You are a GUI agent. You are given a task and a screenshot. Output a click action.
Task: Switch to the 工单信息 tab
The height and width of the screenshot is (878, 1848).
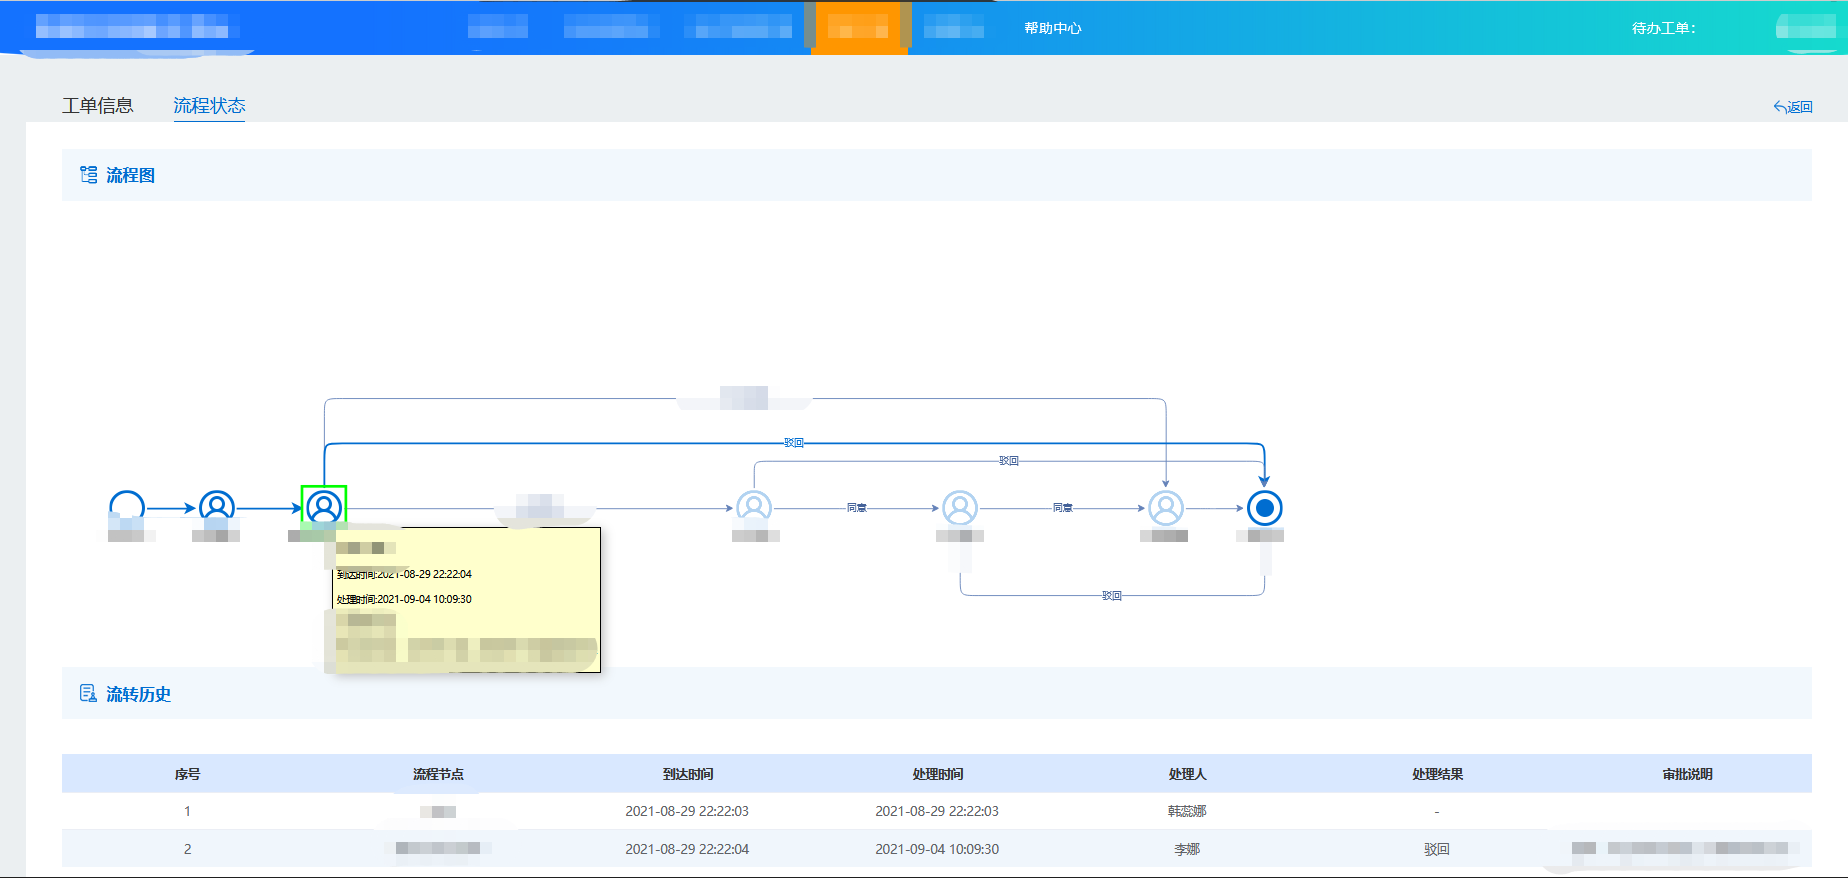[97, 106]
